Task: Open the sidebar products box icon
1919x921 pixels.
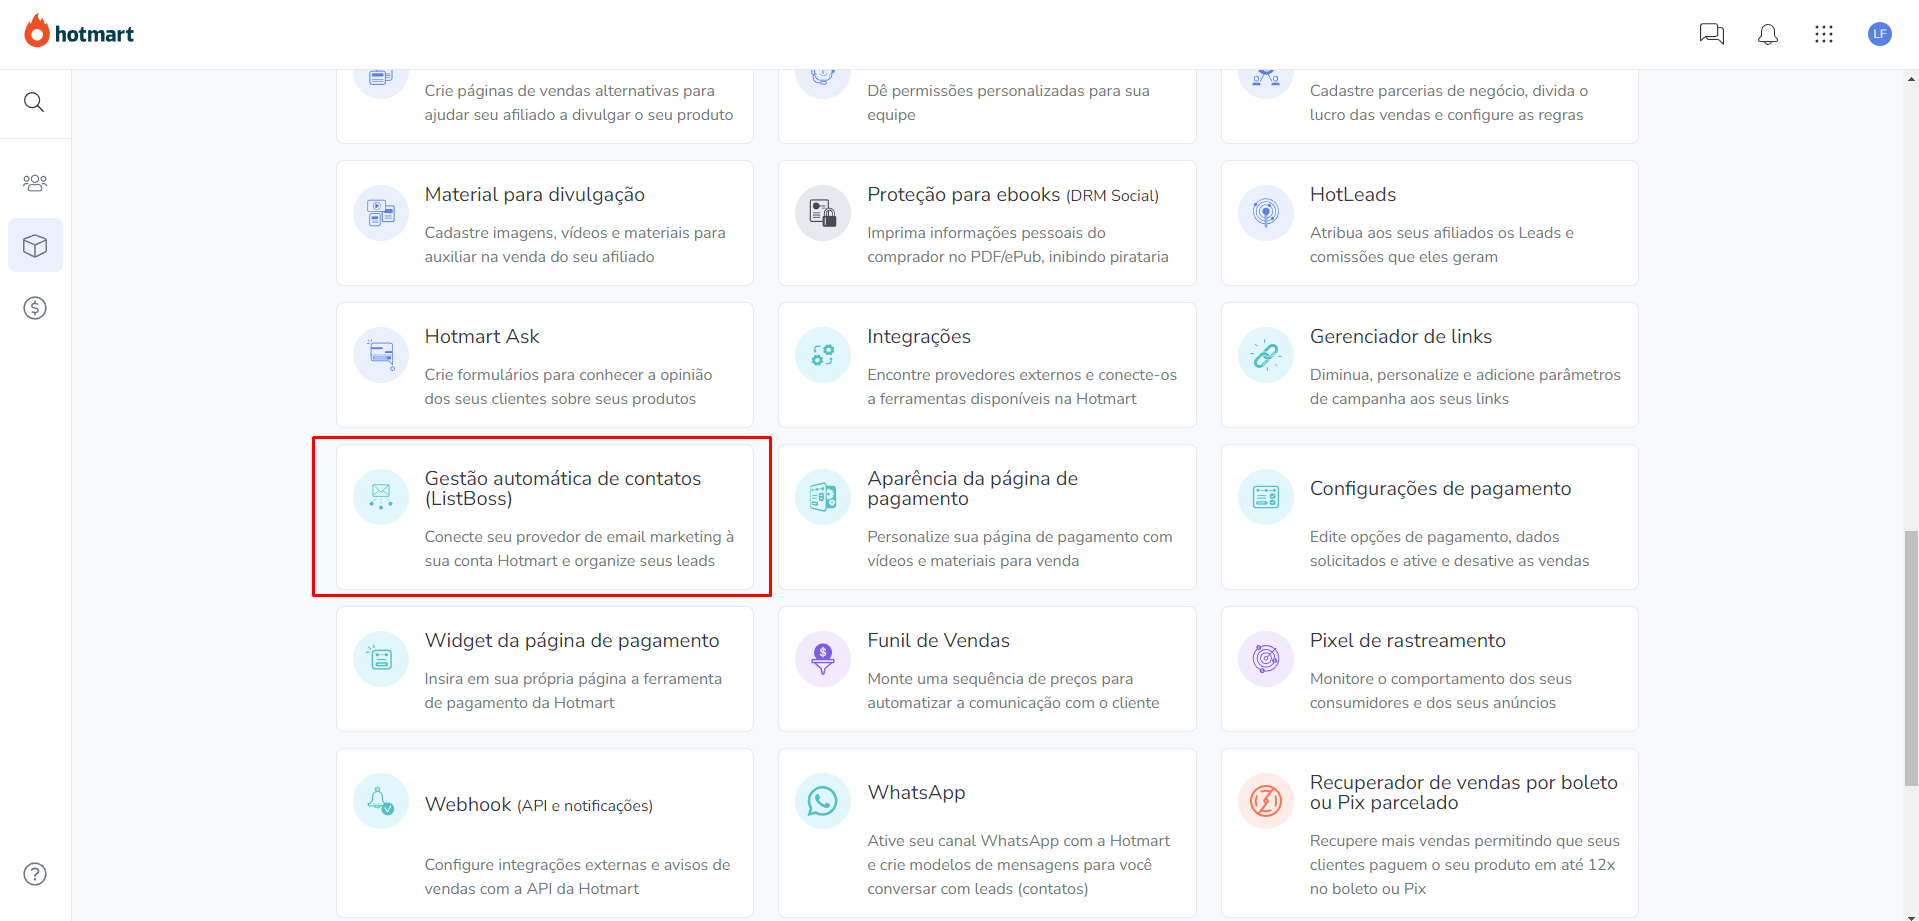Action: (35, 245)
